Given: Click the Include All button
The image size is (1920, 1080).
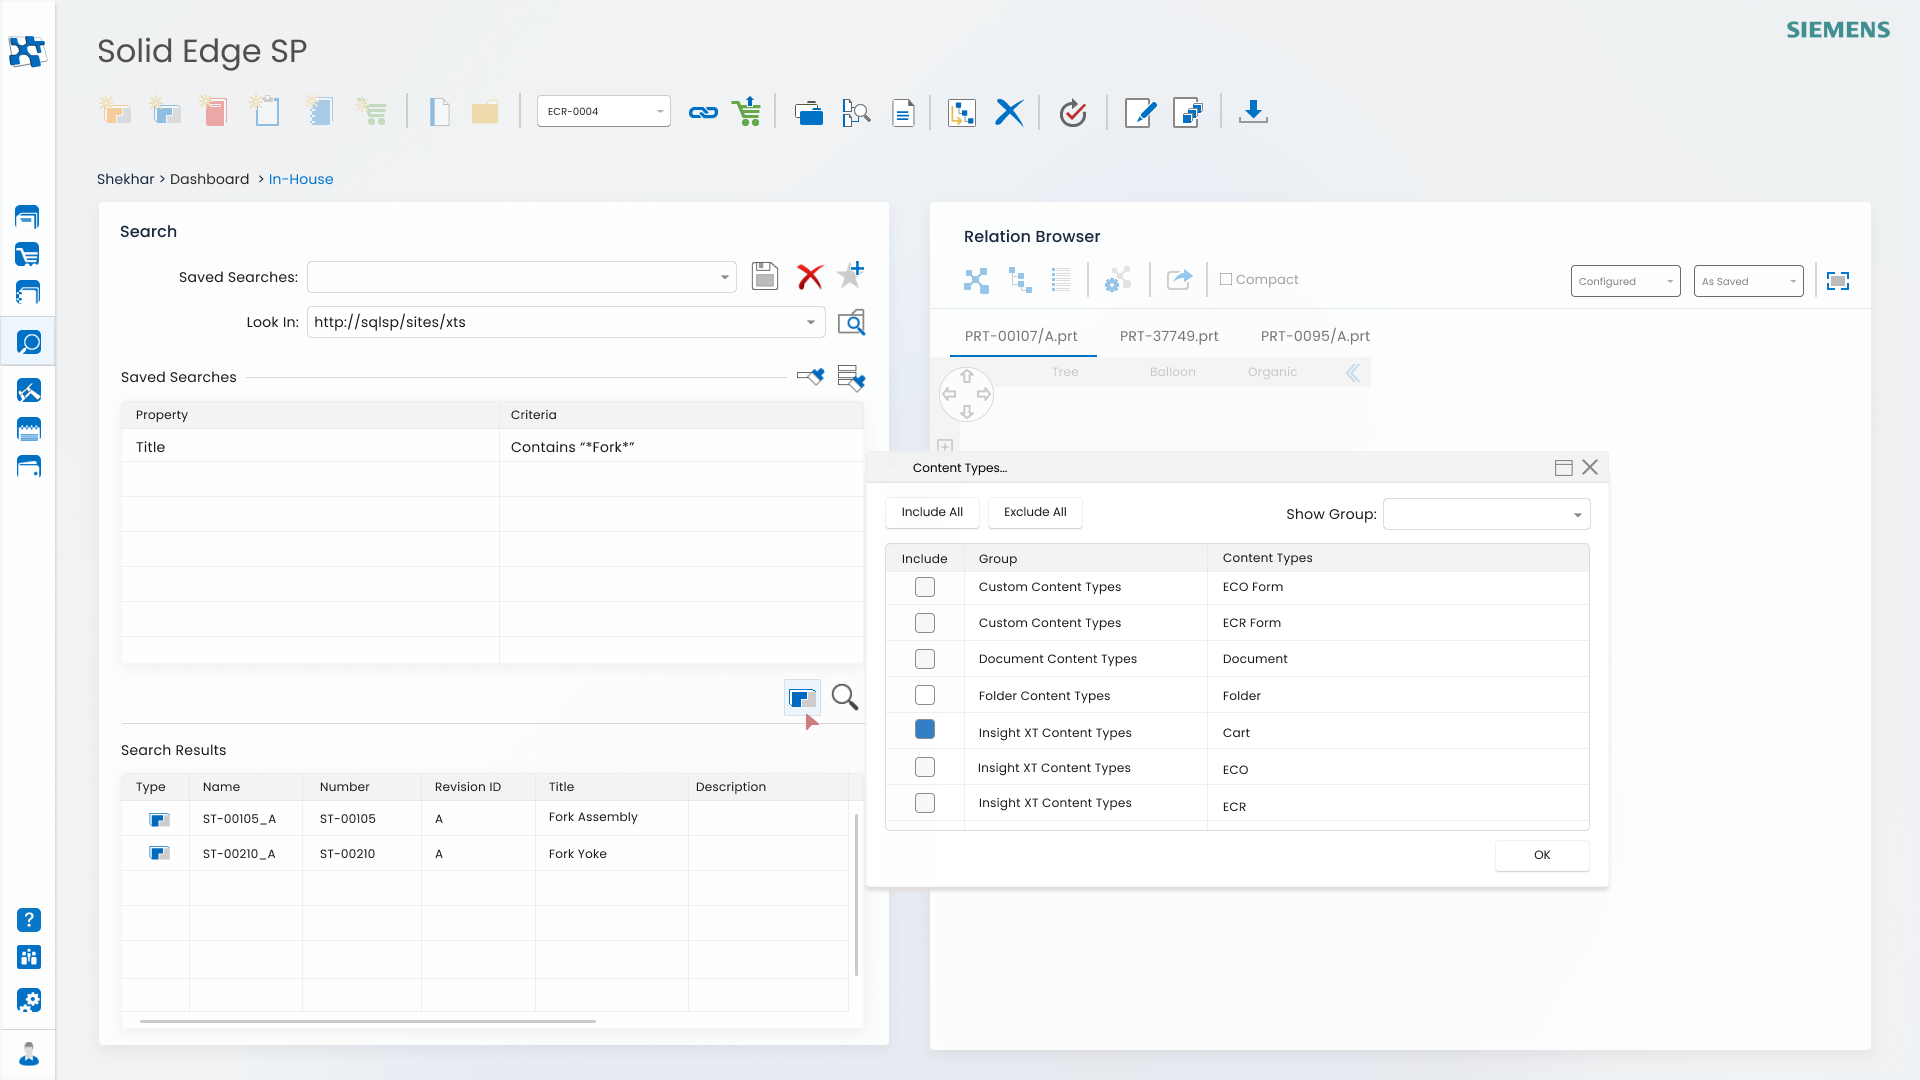Looking at the screenshot, I should [932, 512].
